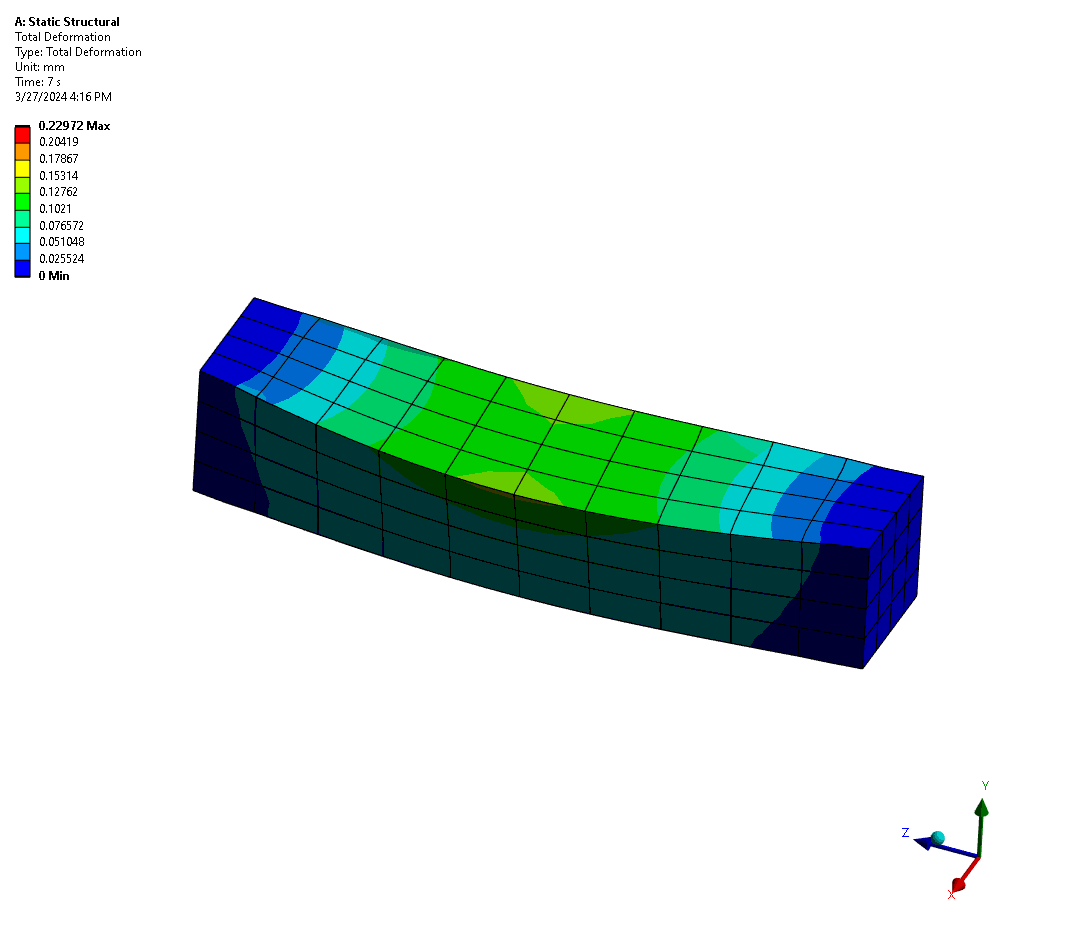Click the 0 Min legend value
The width and height of the screenshot is (1074, 942).
pos(54,275)
